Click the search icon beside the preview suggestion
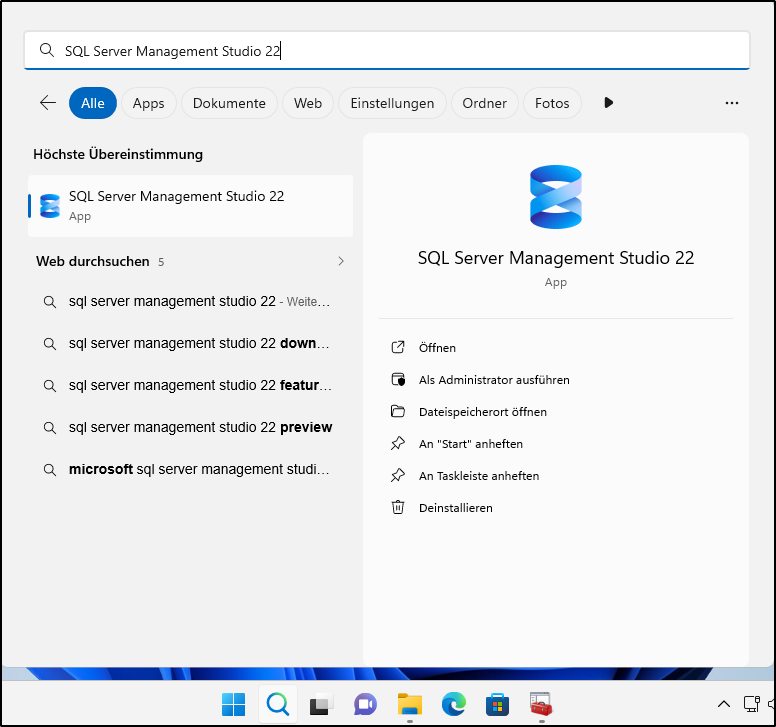The image size is (776, 727). [49, 428]
